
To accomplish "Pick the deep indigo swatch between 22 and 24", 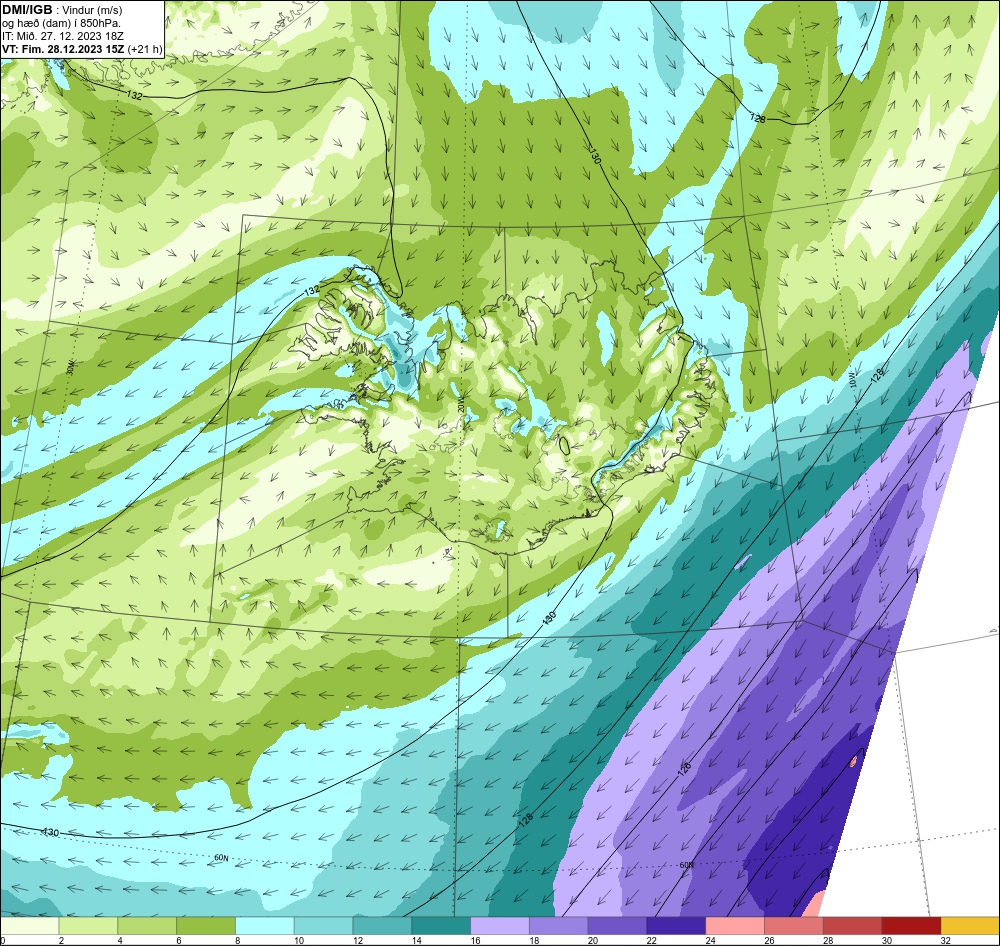I will (x=676, y=926).
